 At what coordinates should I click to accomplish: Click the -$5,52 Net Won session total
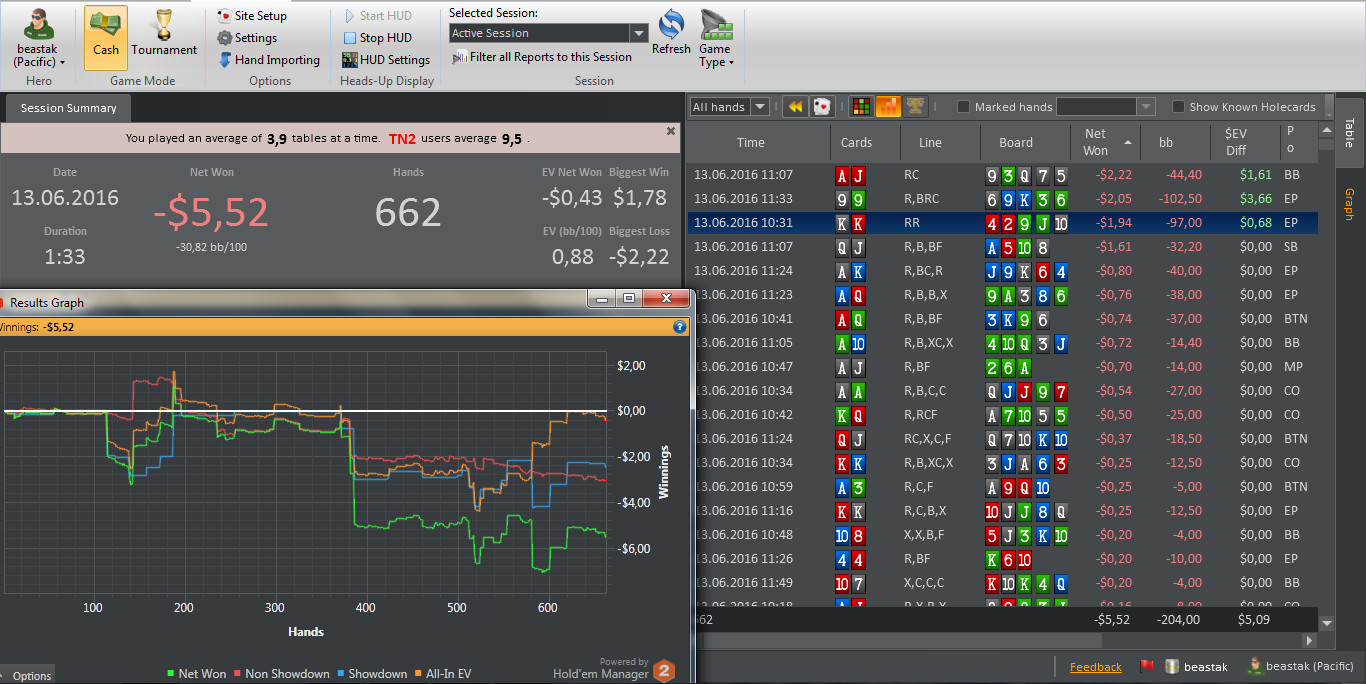[211, 212]
